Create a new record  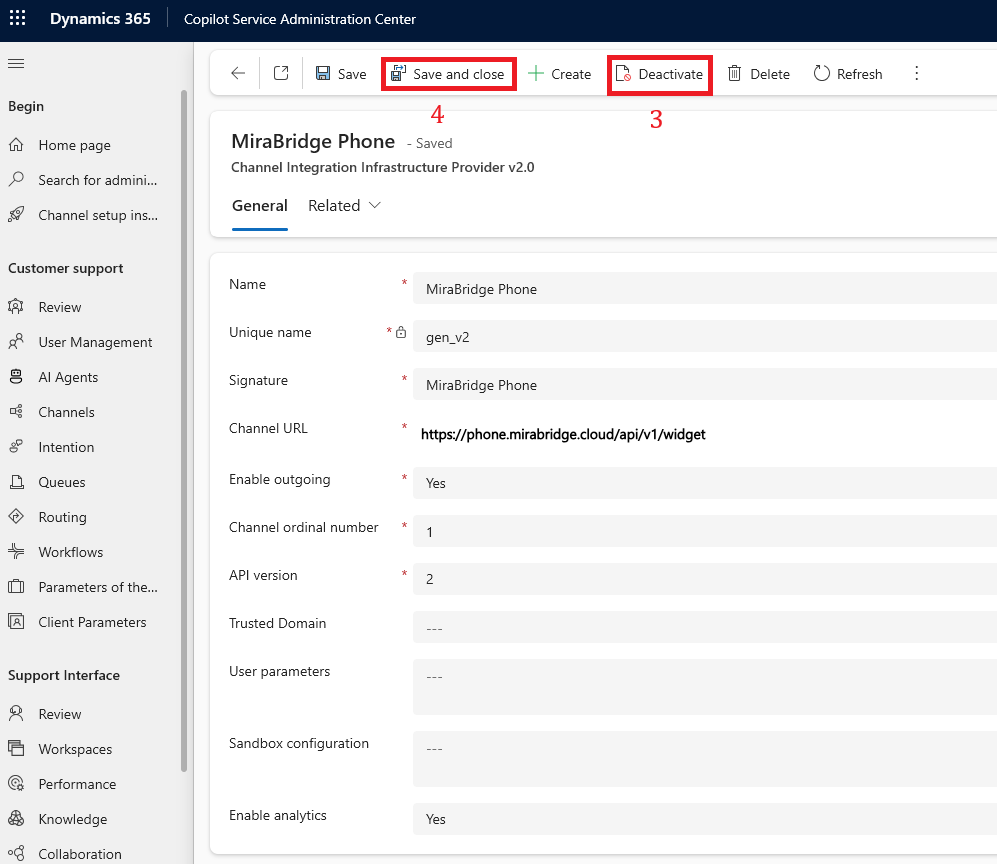[x=559, y=74]
